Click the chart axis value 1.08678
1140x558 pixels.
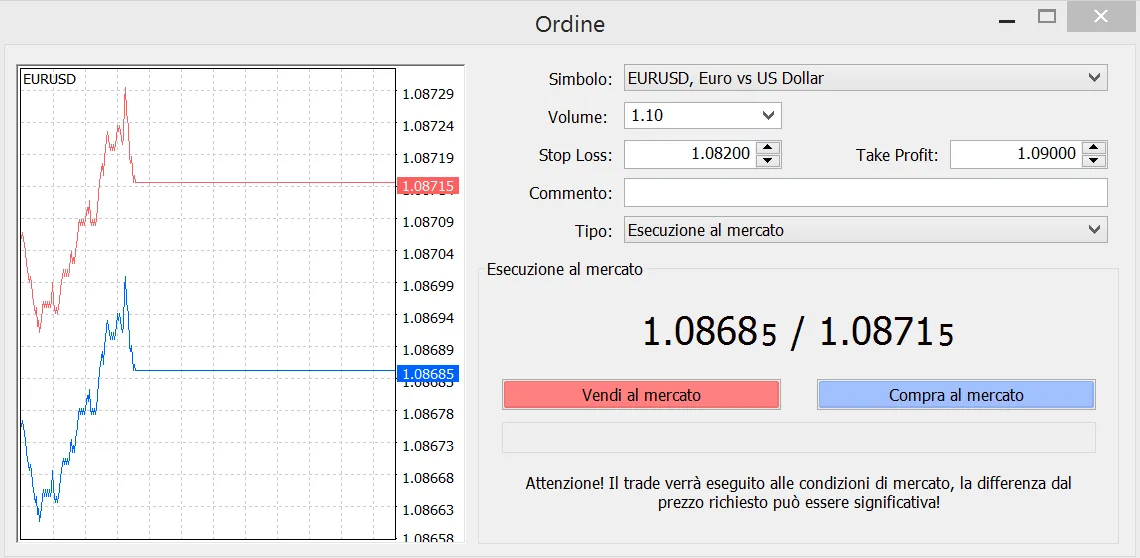pyautogui.click(x=428, y=414)
